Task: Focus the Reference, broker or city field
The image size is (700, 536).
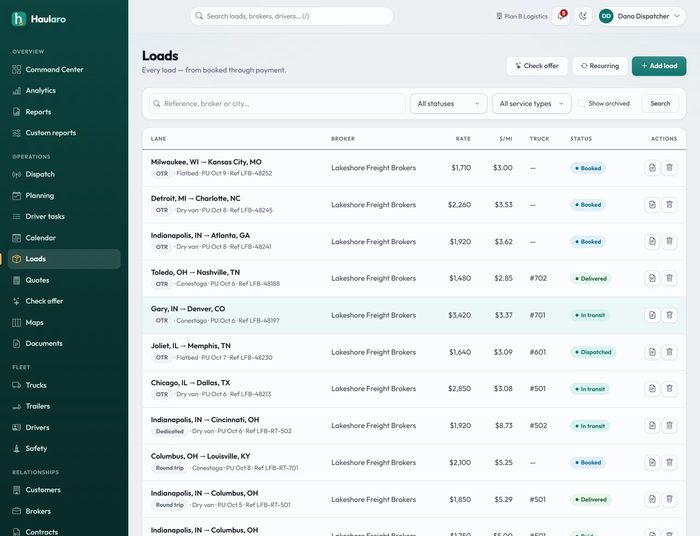Action: 277,104
